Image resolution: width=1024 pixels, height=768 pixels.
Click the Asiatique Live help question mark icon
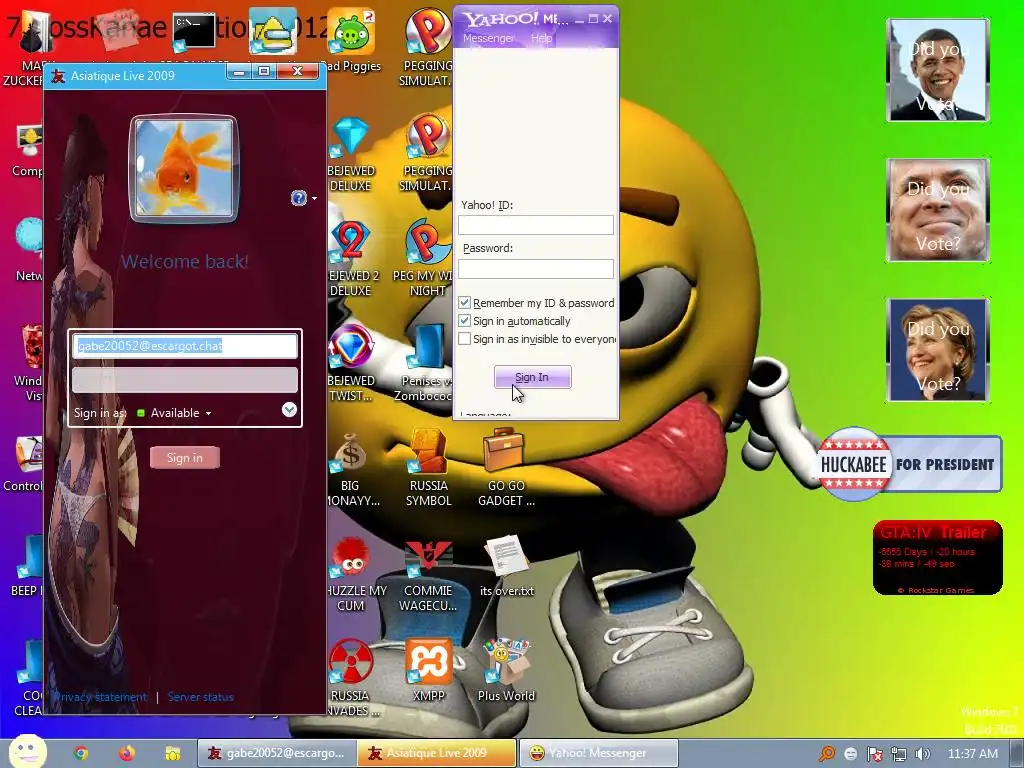298,198
